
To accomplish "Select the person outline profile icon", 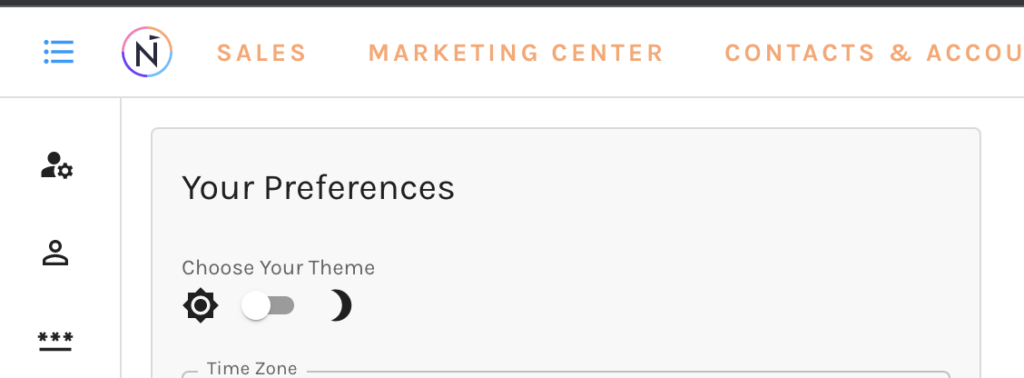I will 56,253.
